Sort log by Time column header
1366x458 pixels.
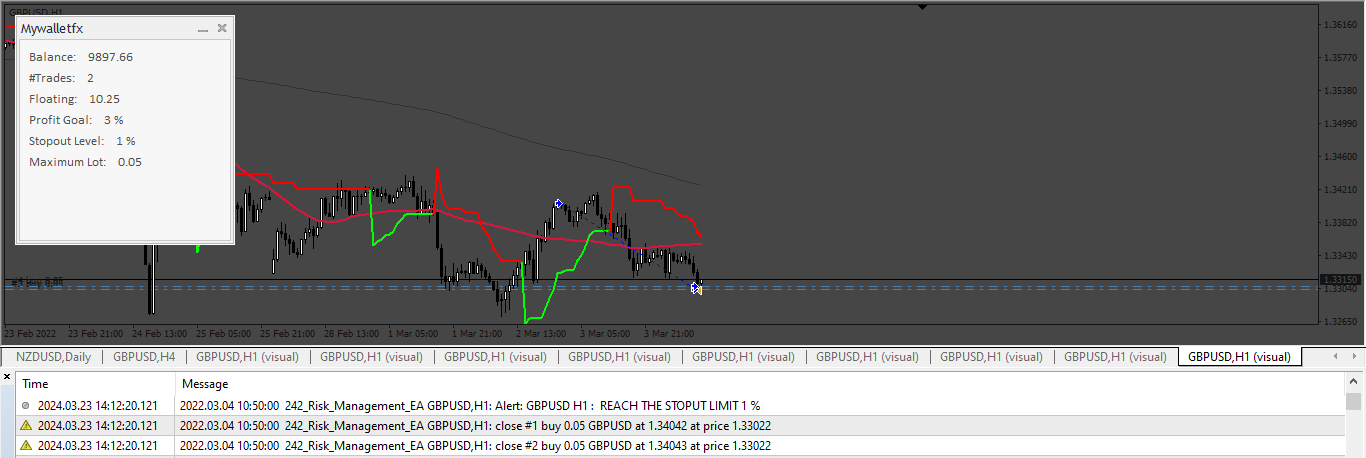click(x=96, y=383)
